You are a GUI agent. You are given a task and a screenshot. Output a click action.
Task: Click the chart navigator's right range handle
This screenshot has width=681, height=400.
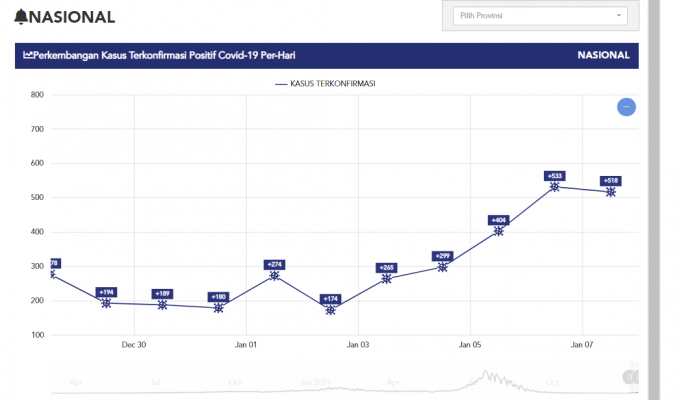[x=630, y=377]
